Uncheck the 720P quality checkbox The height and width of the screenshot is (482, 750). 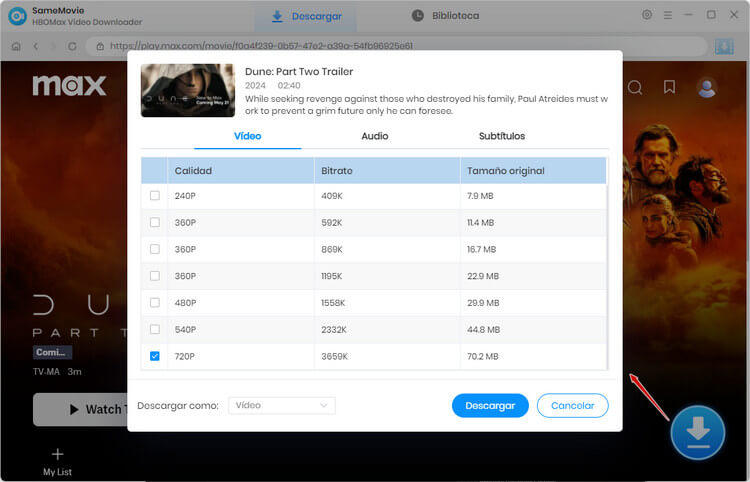tap(155, 355)
